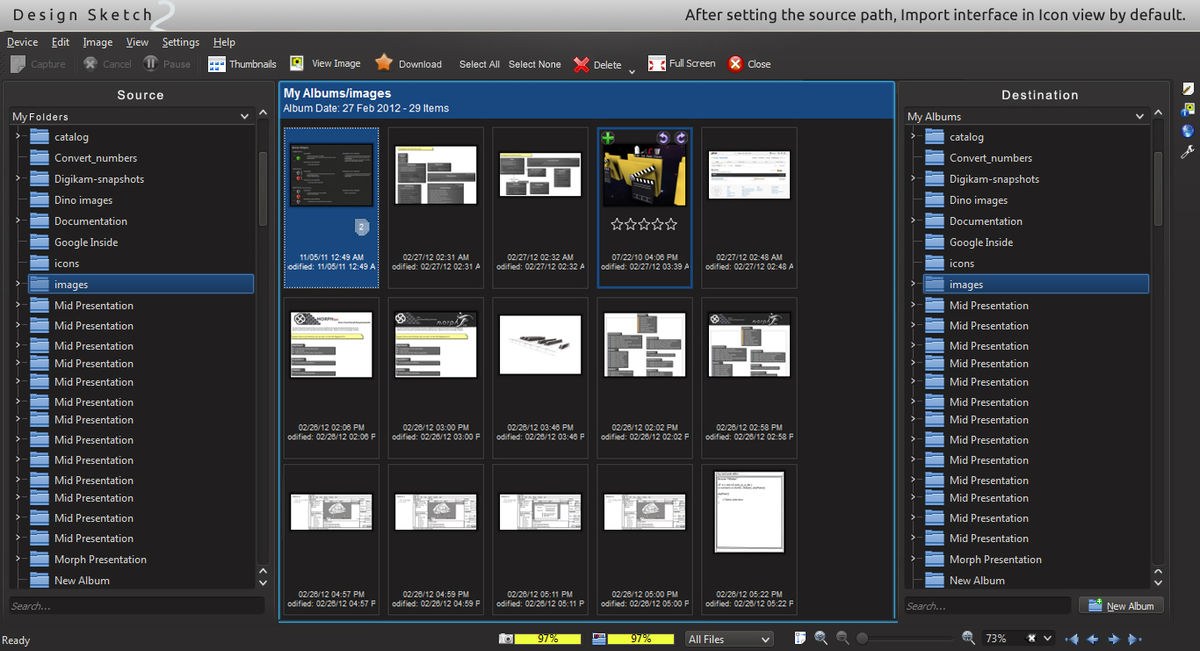Screen dimensions: 1200x651
Task: Open the Settings menu
Action: 181,42
